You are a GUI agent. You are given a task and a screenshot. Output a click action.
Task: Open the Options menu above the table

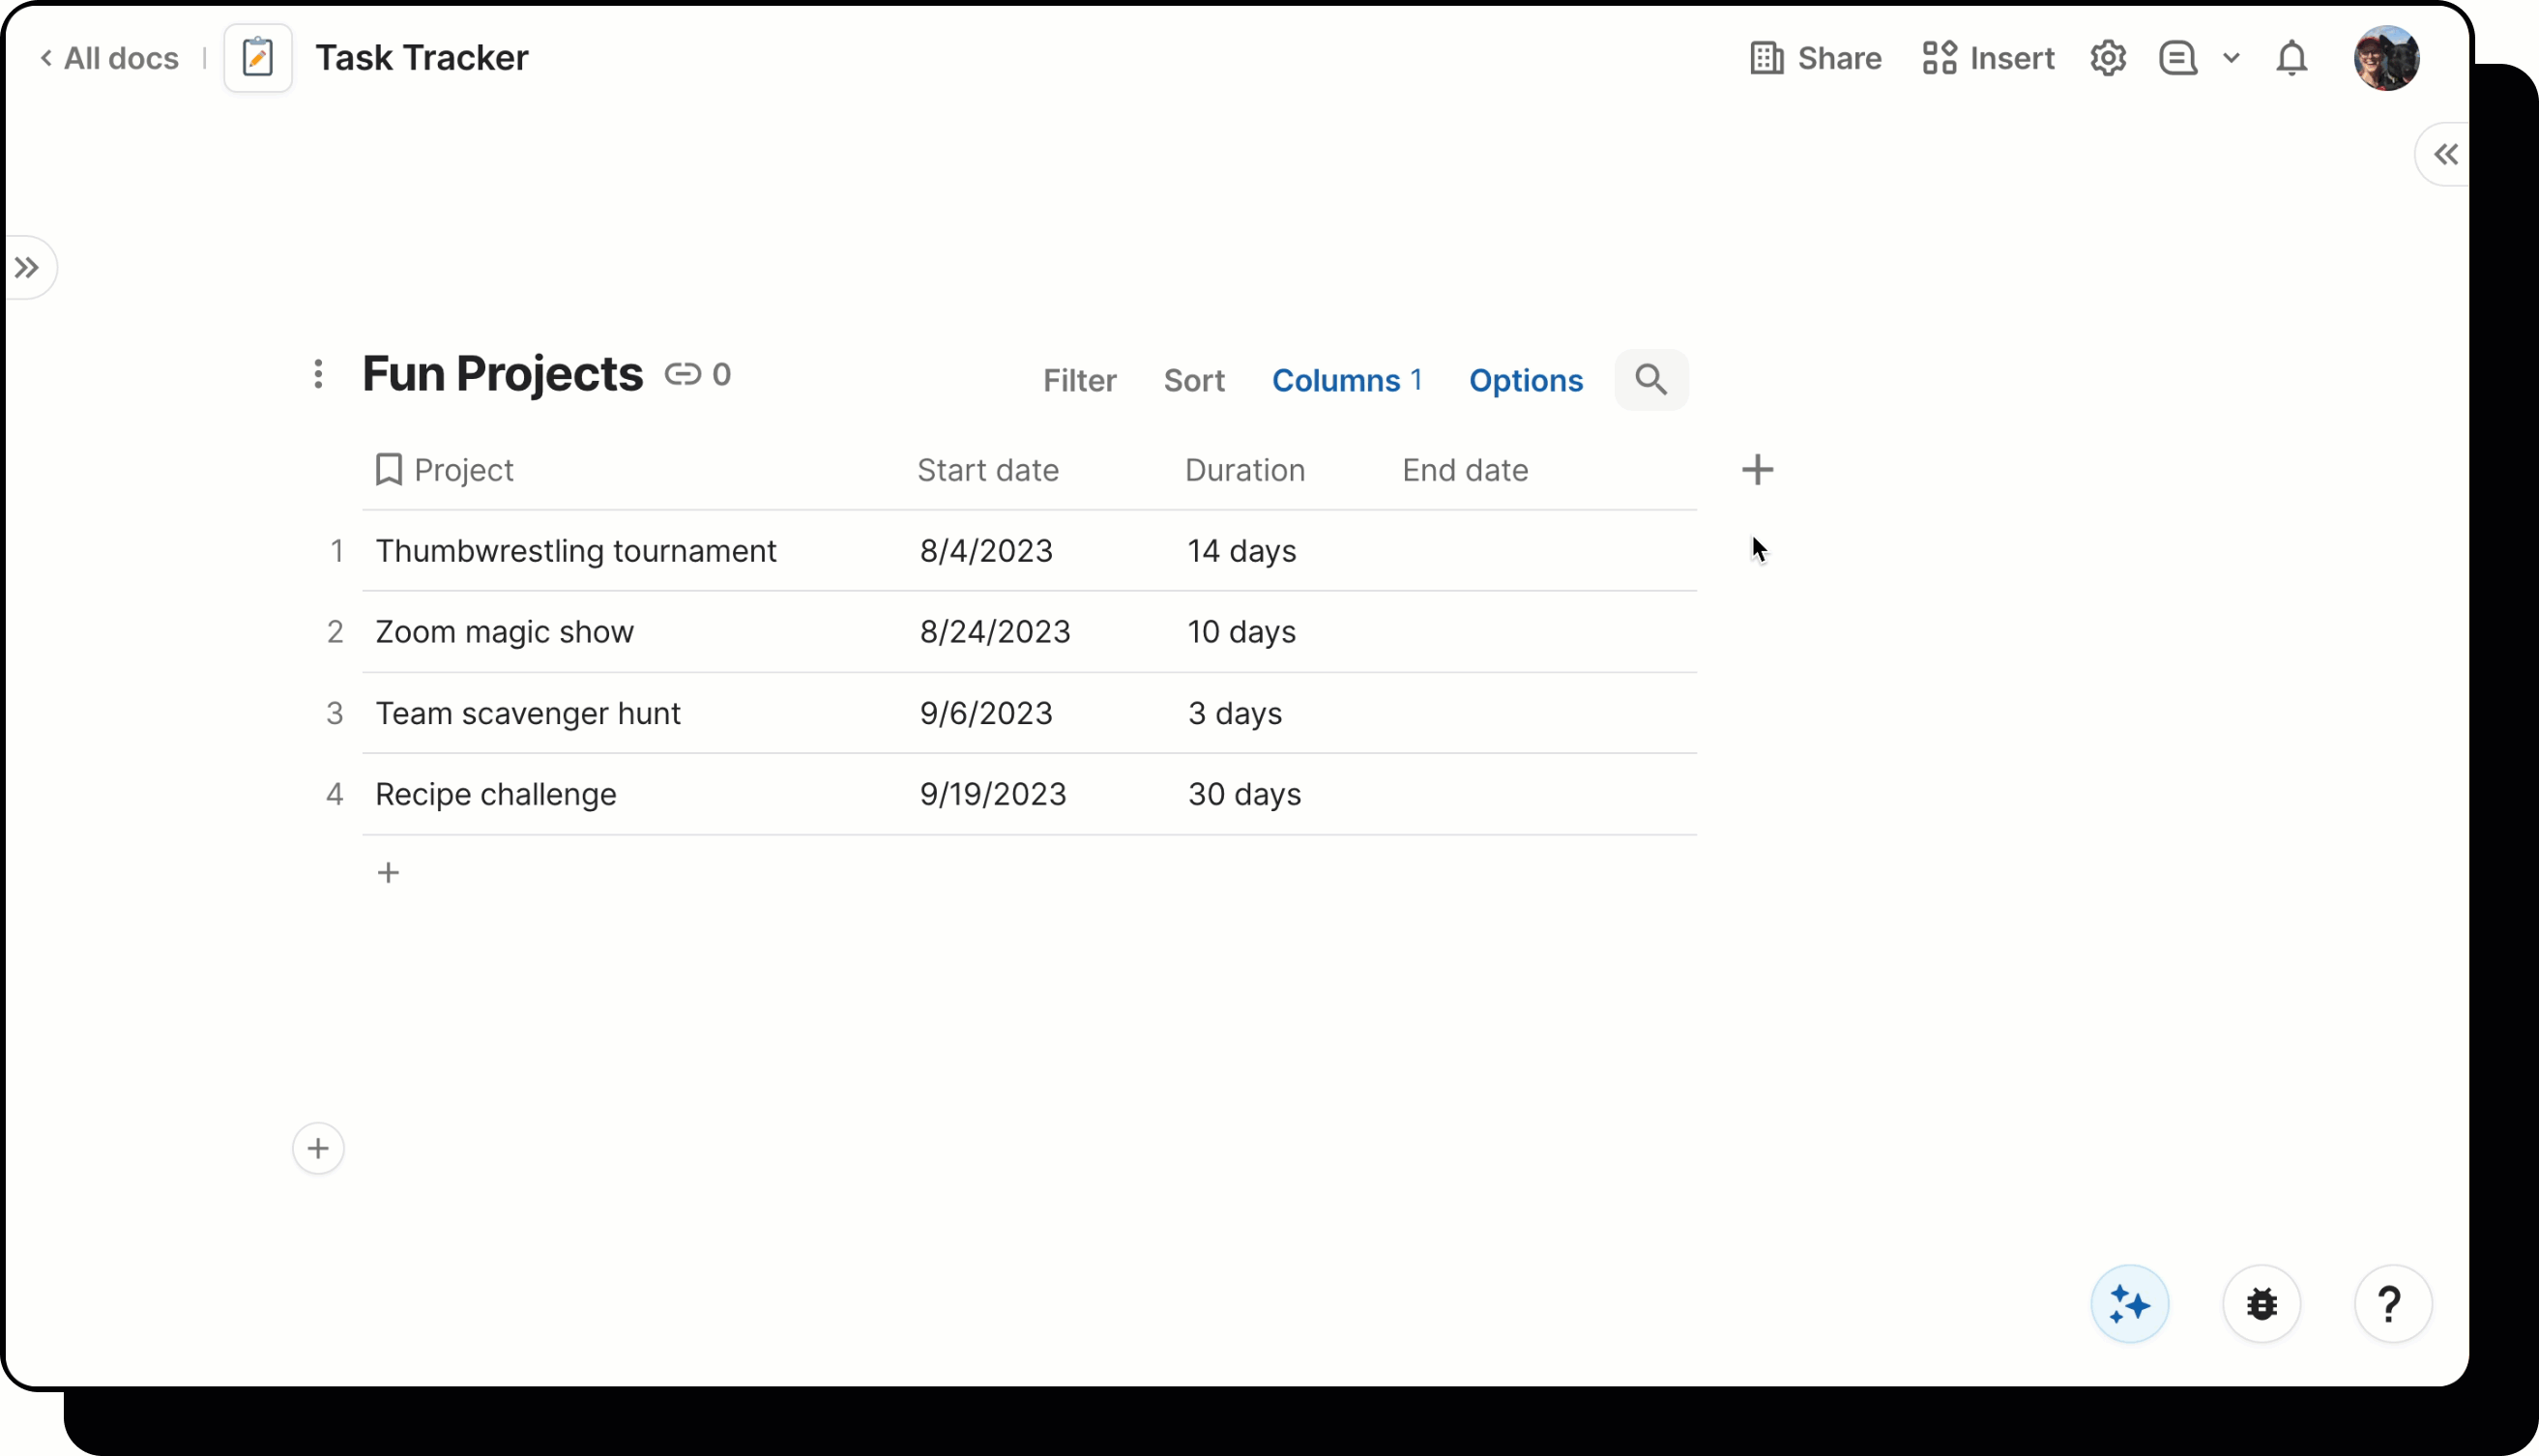(x=1525, y=380)
